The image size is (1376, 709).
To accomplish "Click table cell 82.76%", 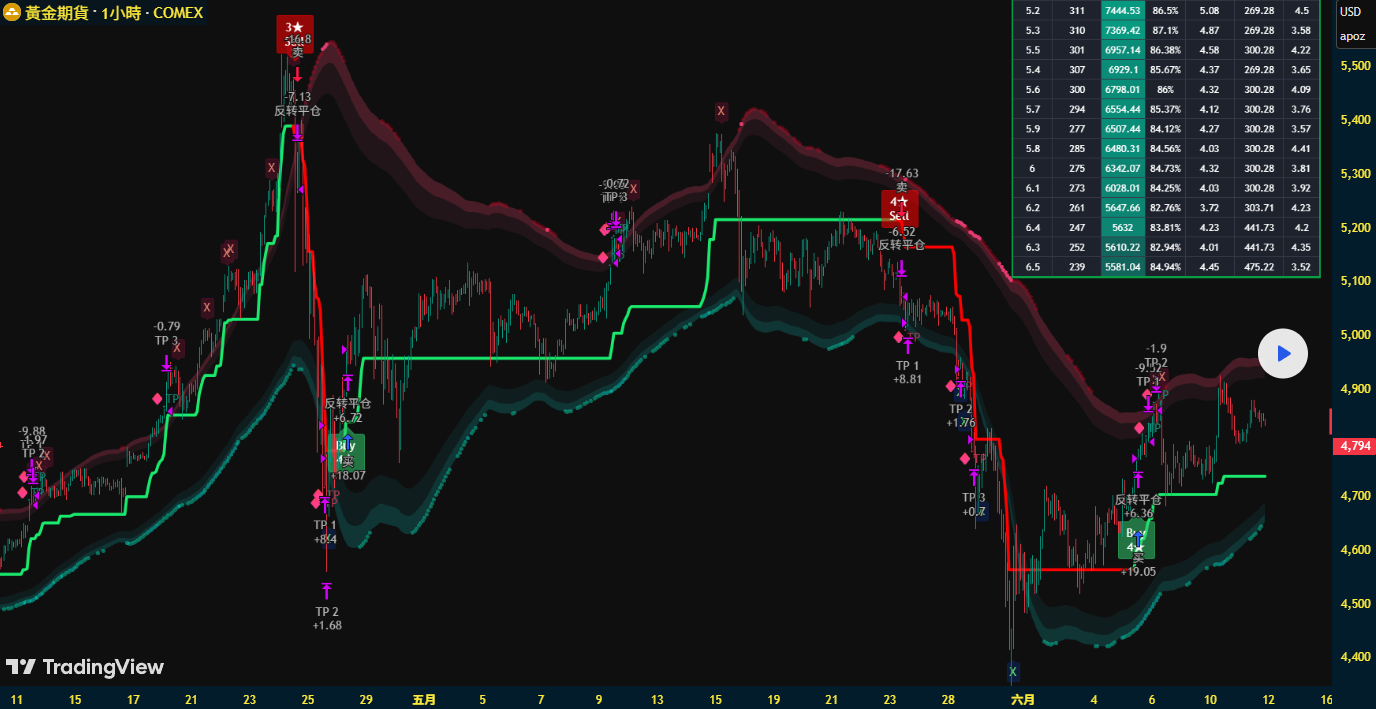I will [x=1164, y=208].
